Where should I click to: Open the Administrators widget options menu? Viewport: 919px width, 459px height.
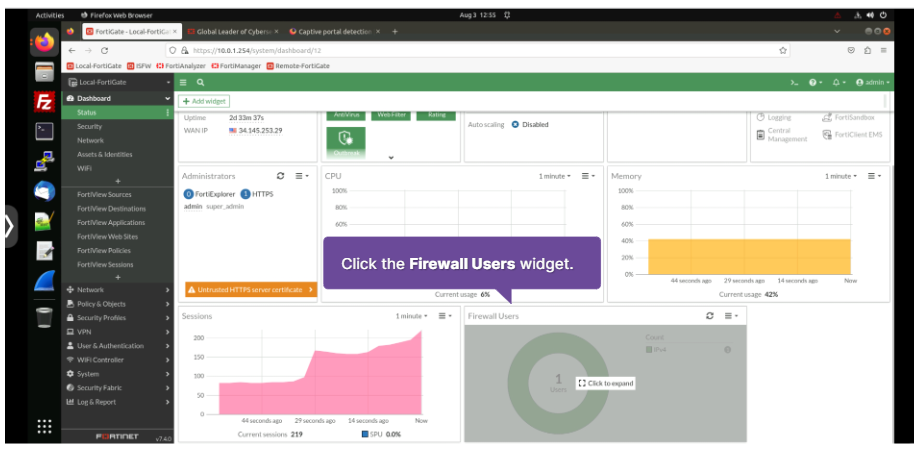coord(302,176)
